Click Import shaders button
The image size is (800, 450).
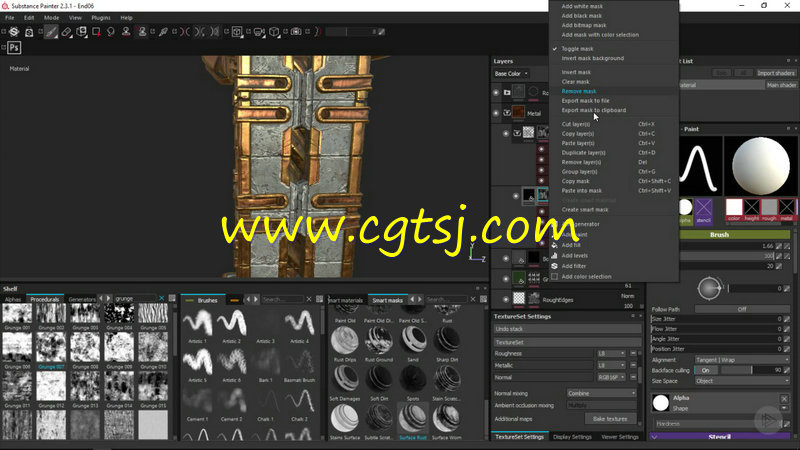(x=776, y=73)
